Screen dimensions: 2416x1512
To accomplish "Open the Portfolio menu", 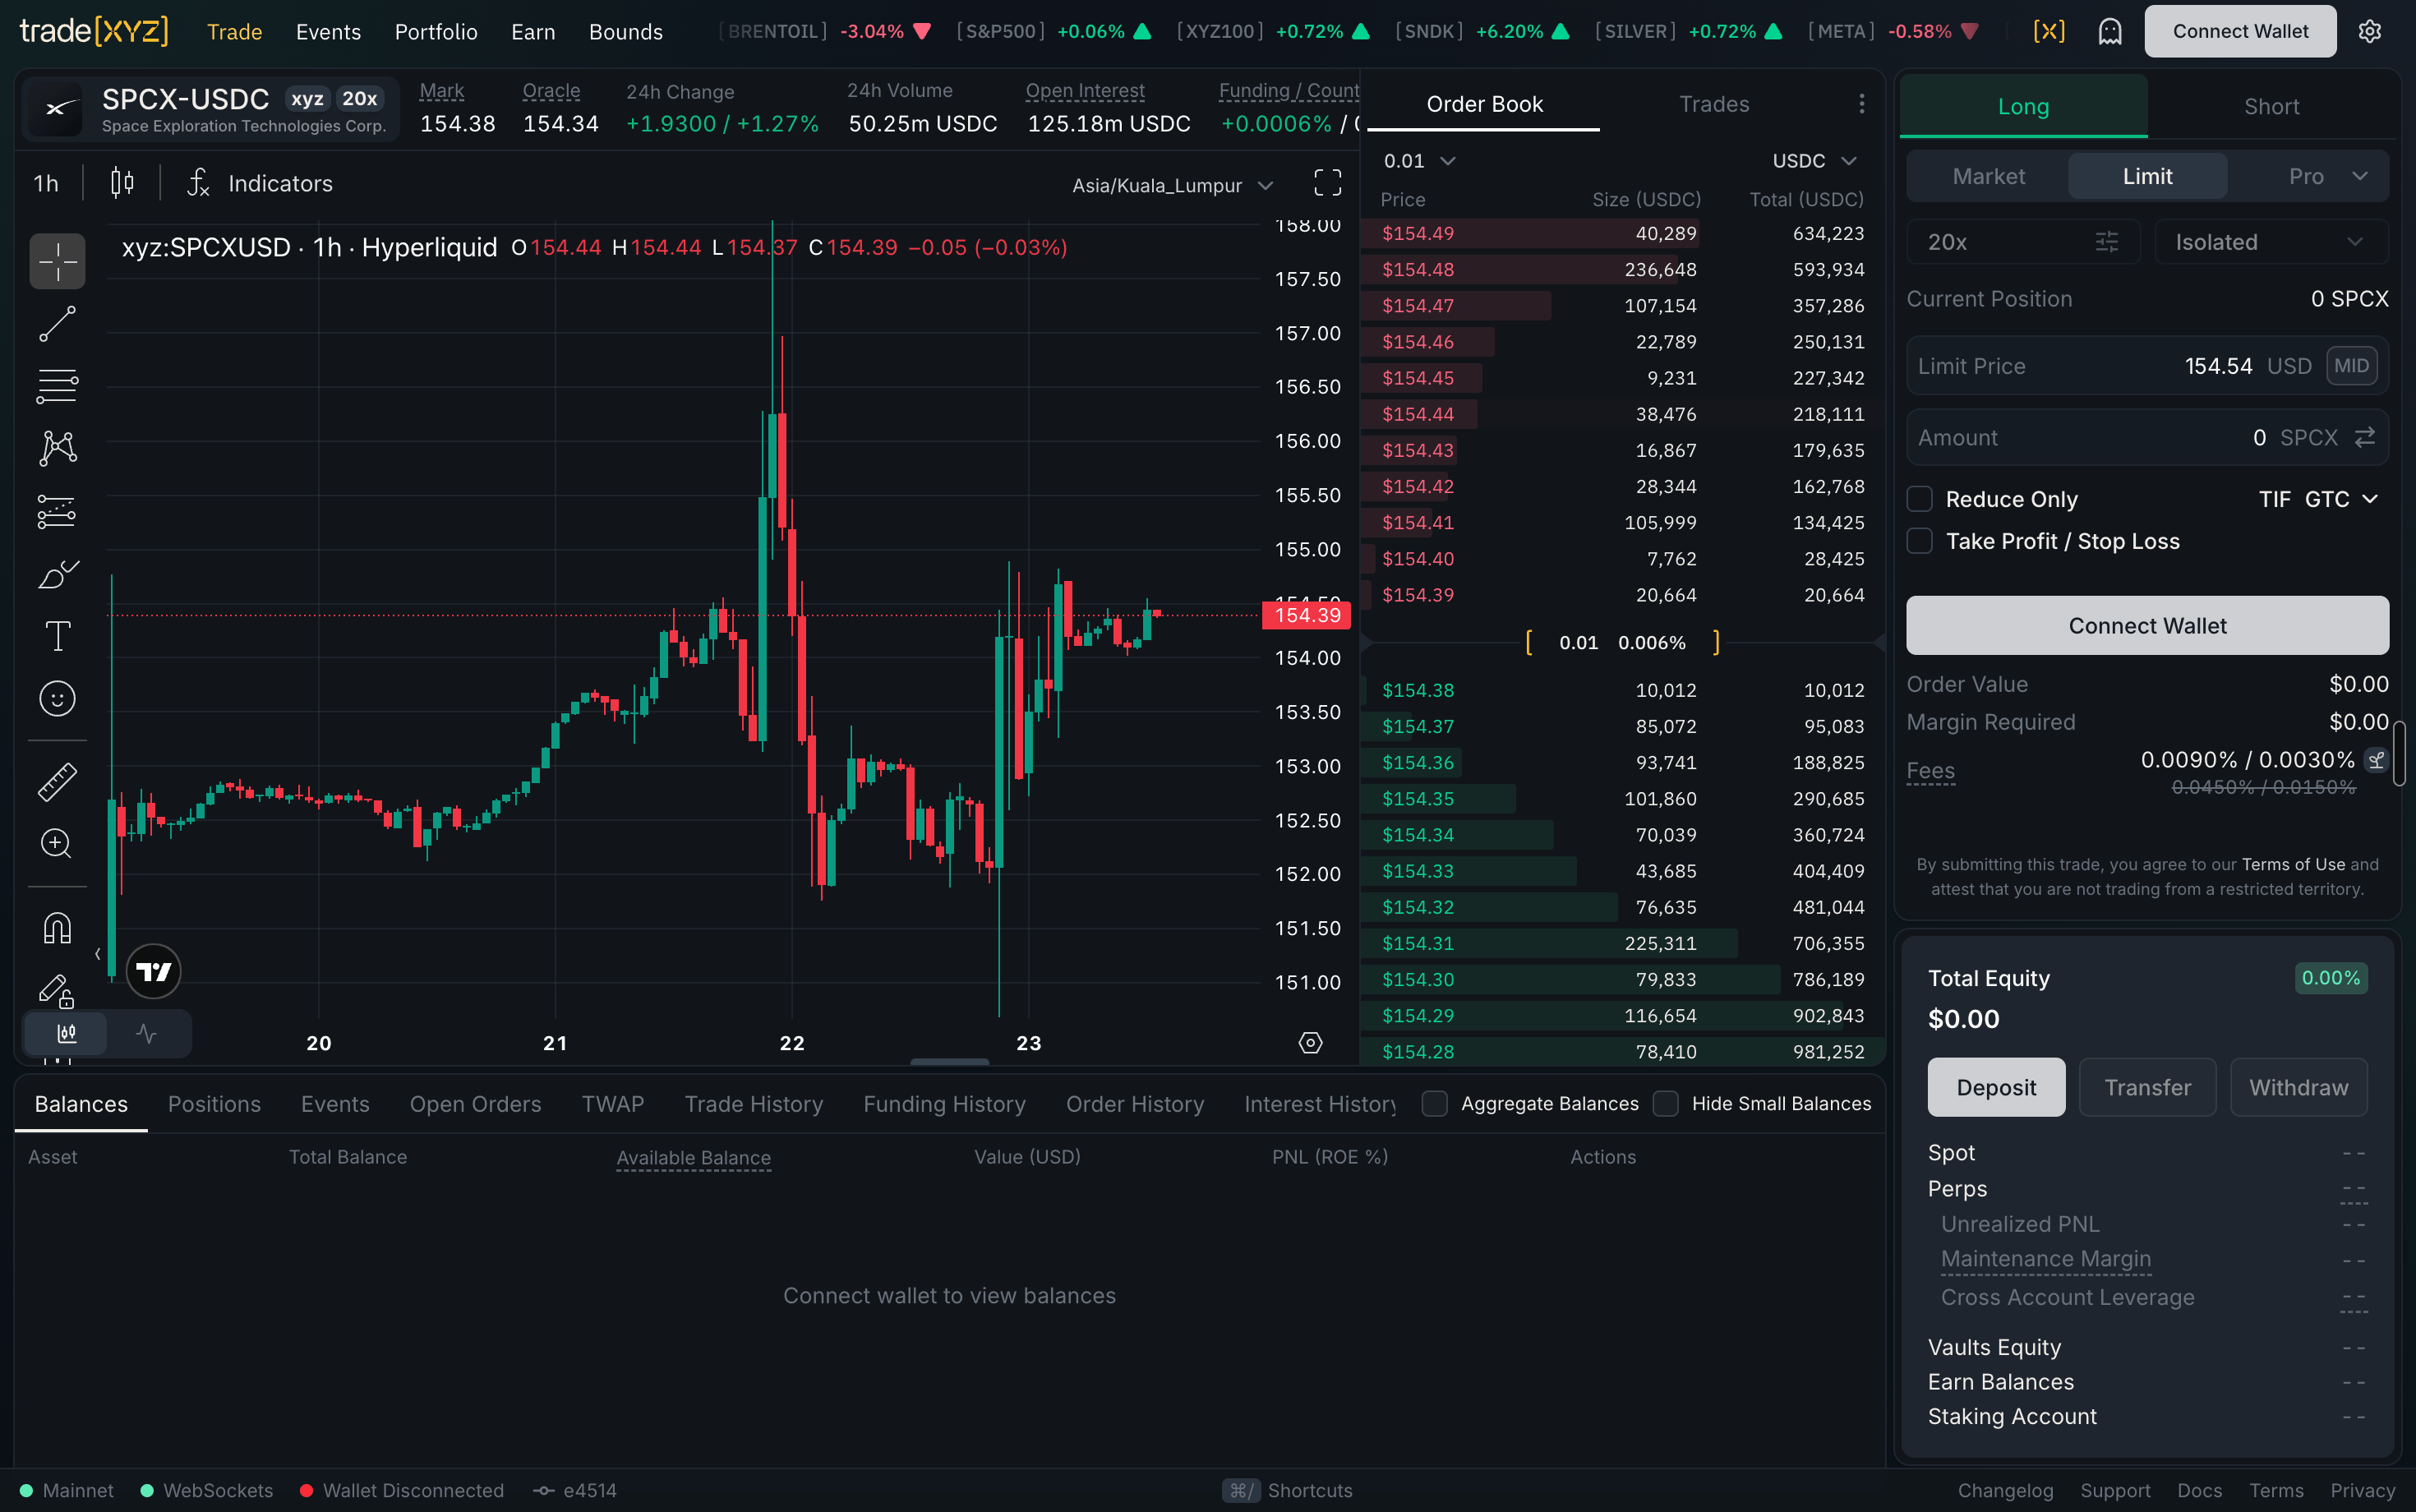I will pyautogui.click(x=436, y=31).
